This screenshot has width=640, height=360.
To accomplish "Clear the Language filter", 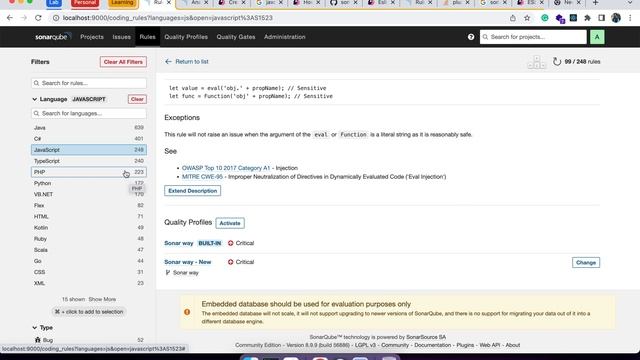I will coord(137,99).
